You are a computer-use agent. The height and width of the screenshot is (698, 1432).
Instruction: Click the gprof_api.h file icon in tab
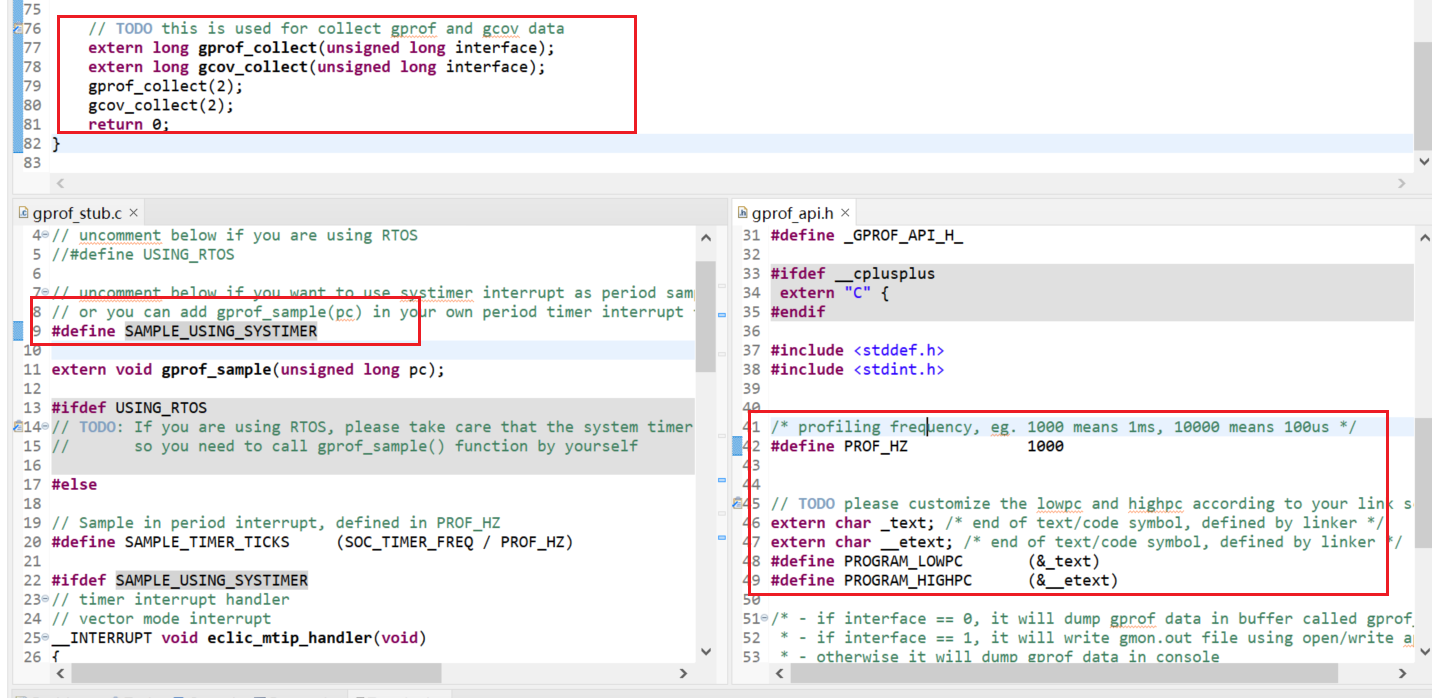(743, 213)
